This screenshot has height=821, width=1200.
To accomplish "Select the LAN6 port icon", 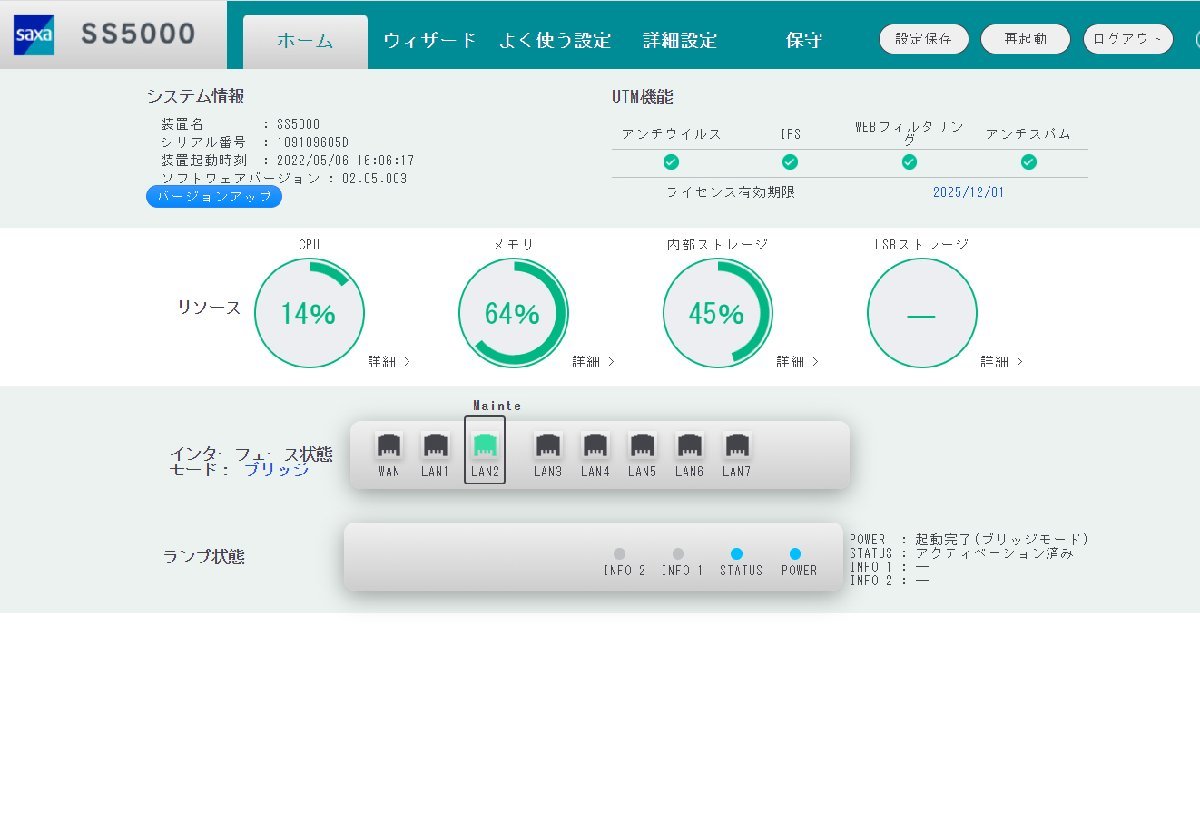I will point(689,445).
